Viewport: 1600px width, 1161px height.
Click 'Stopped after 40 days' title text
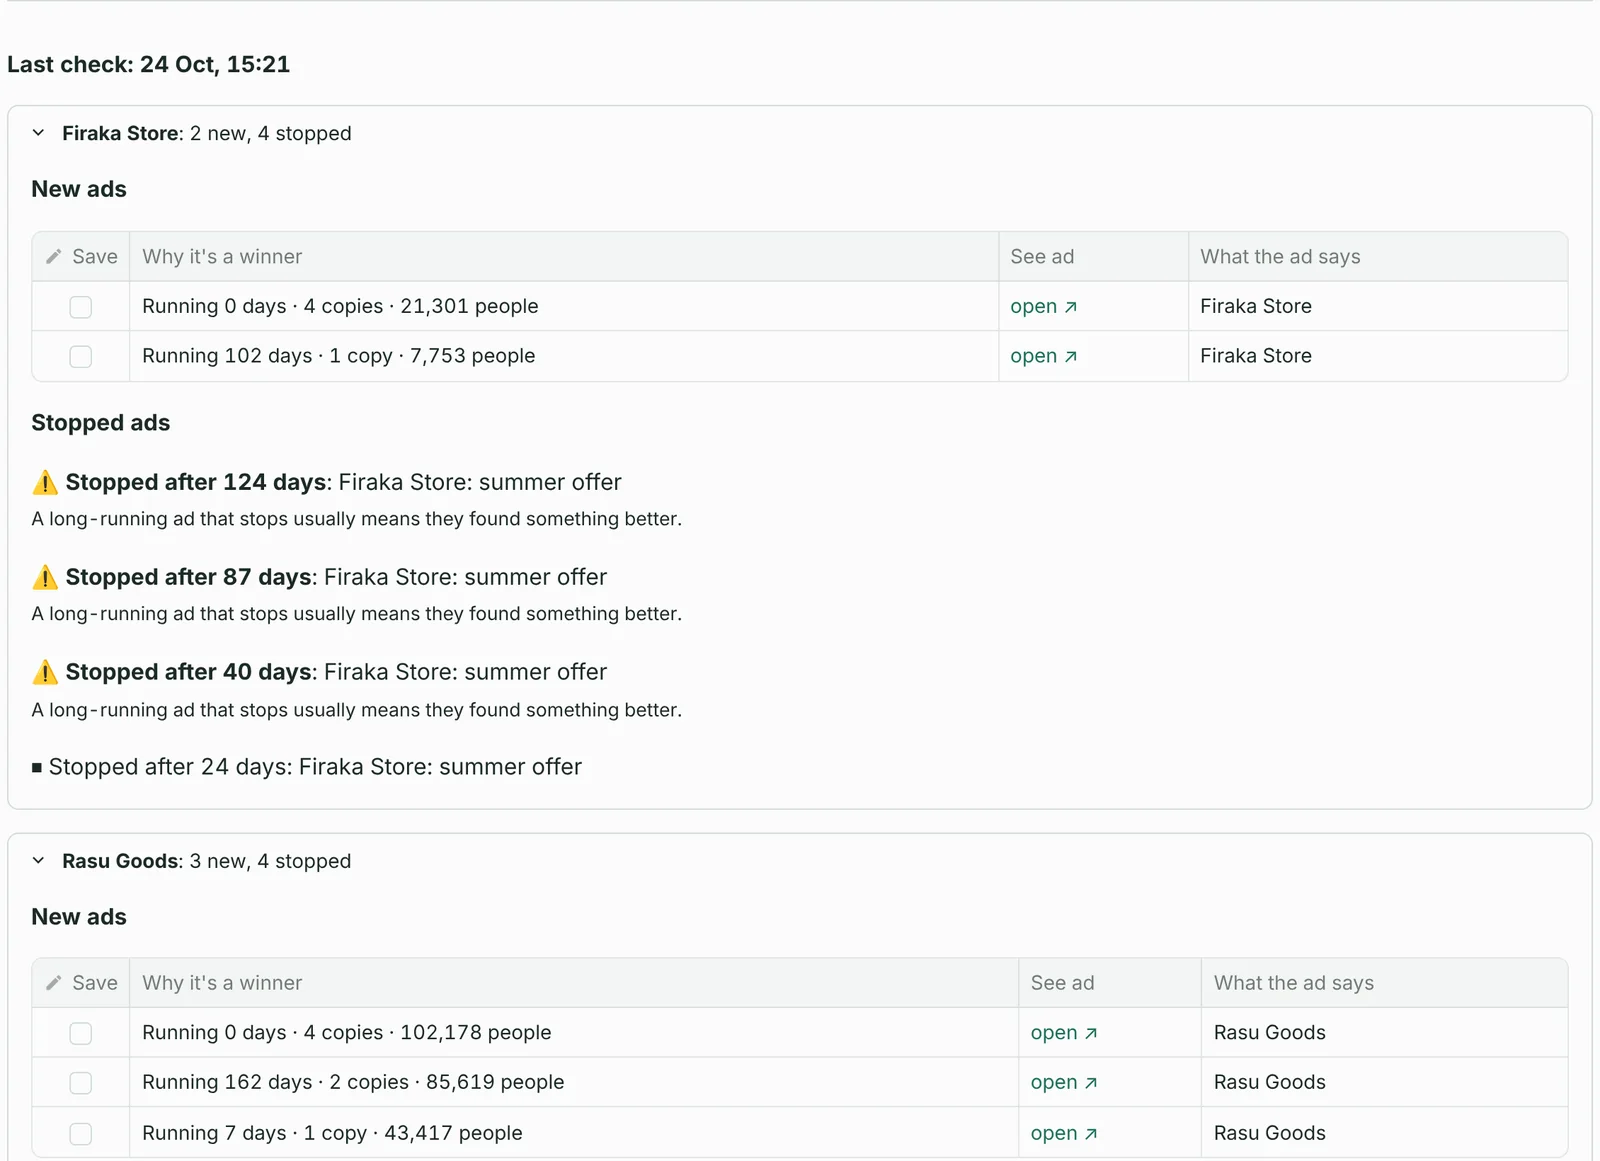point(189,672)
